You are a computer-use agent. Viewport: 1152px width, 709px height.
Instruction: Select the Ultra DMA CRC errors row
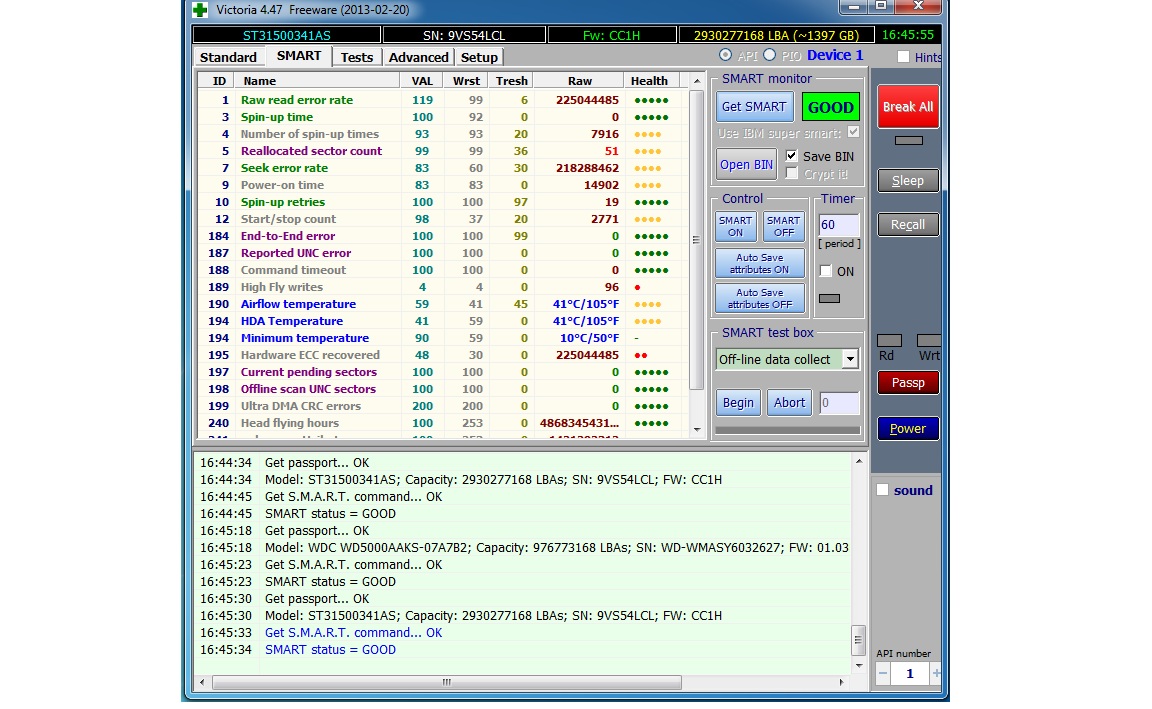pos(443,406)
